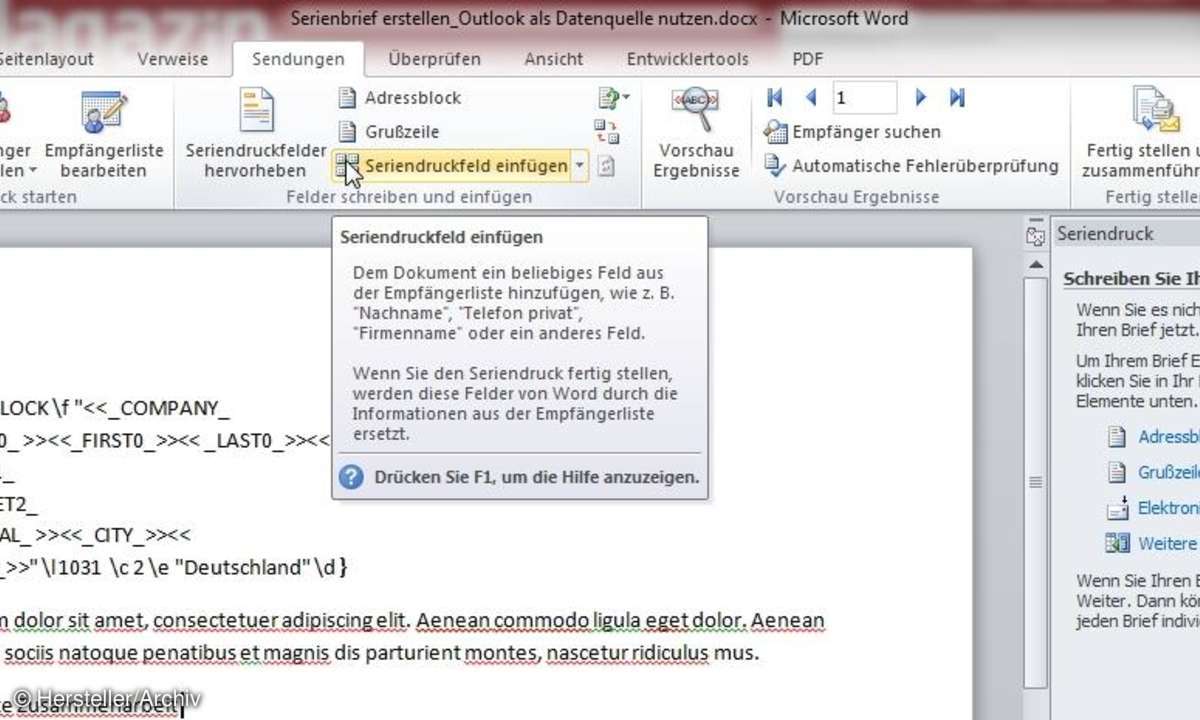Go to the previous record

(811, 98)
